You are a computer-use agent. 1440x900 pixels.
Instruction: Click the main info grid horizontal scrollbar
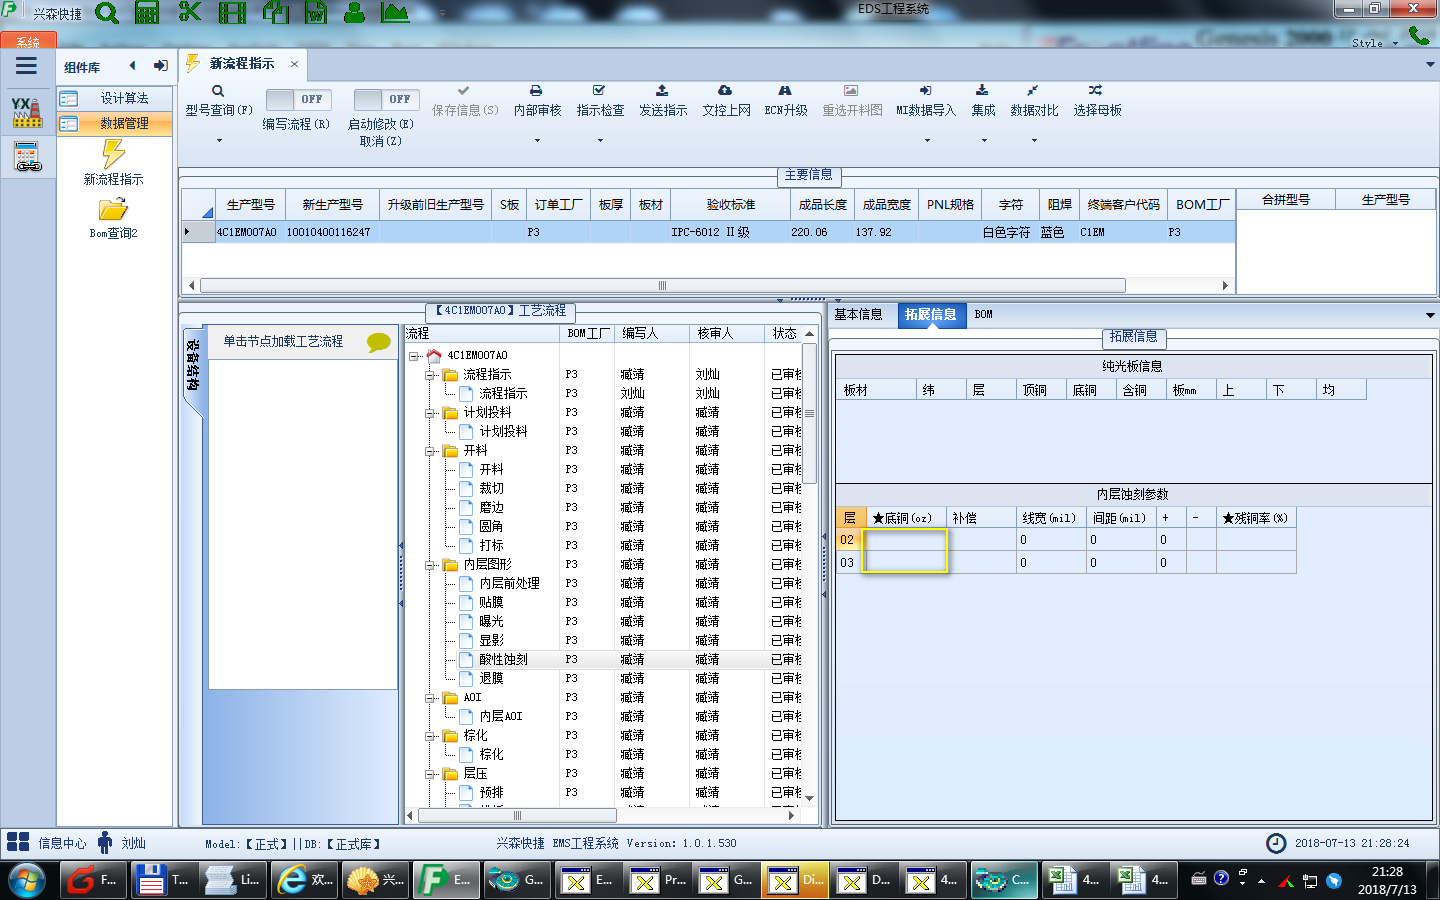[x=662, y=285]
